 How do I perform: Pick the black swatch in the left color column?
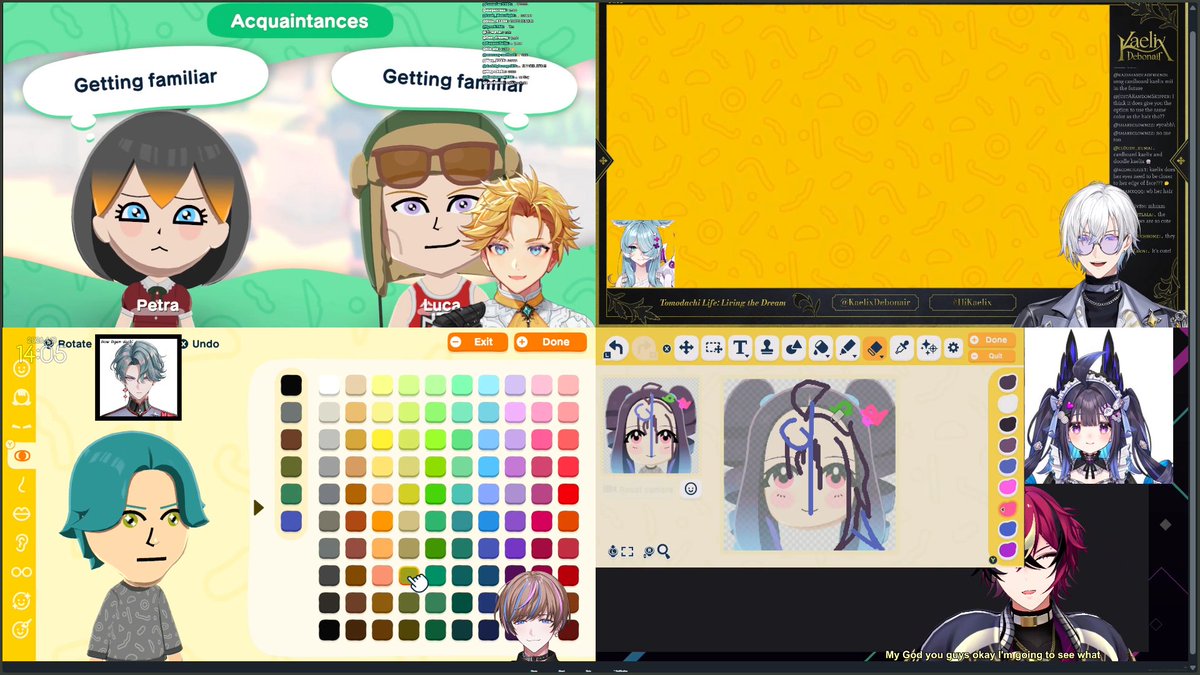tap(291, 385)
